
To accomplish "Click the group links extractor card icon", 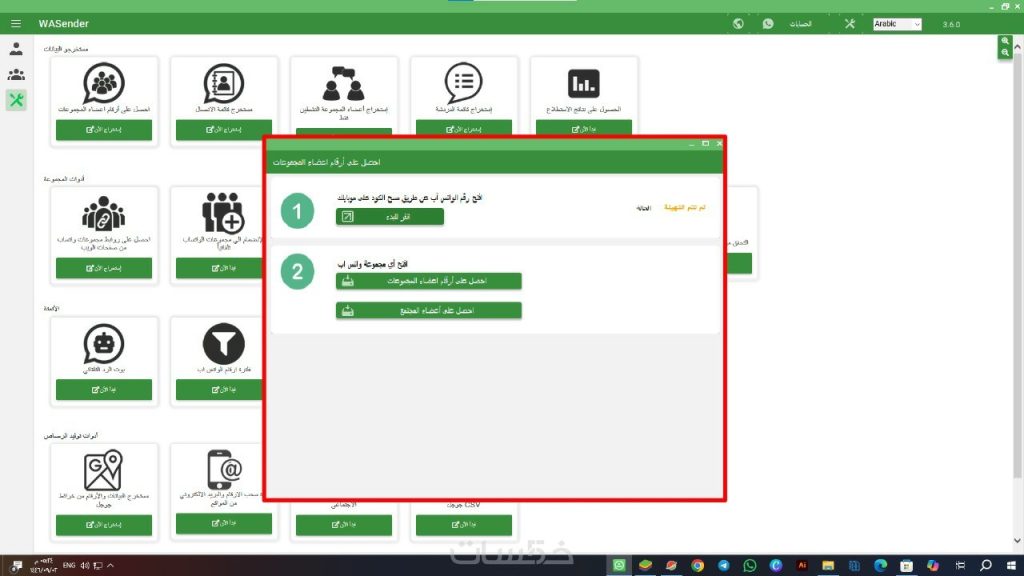I will pyautogui.click(x=104, y=213).
